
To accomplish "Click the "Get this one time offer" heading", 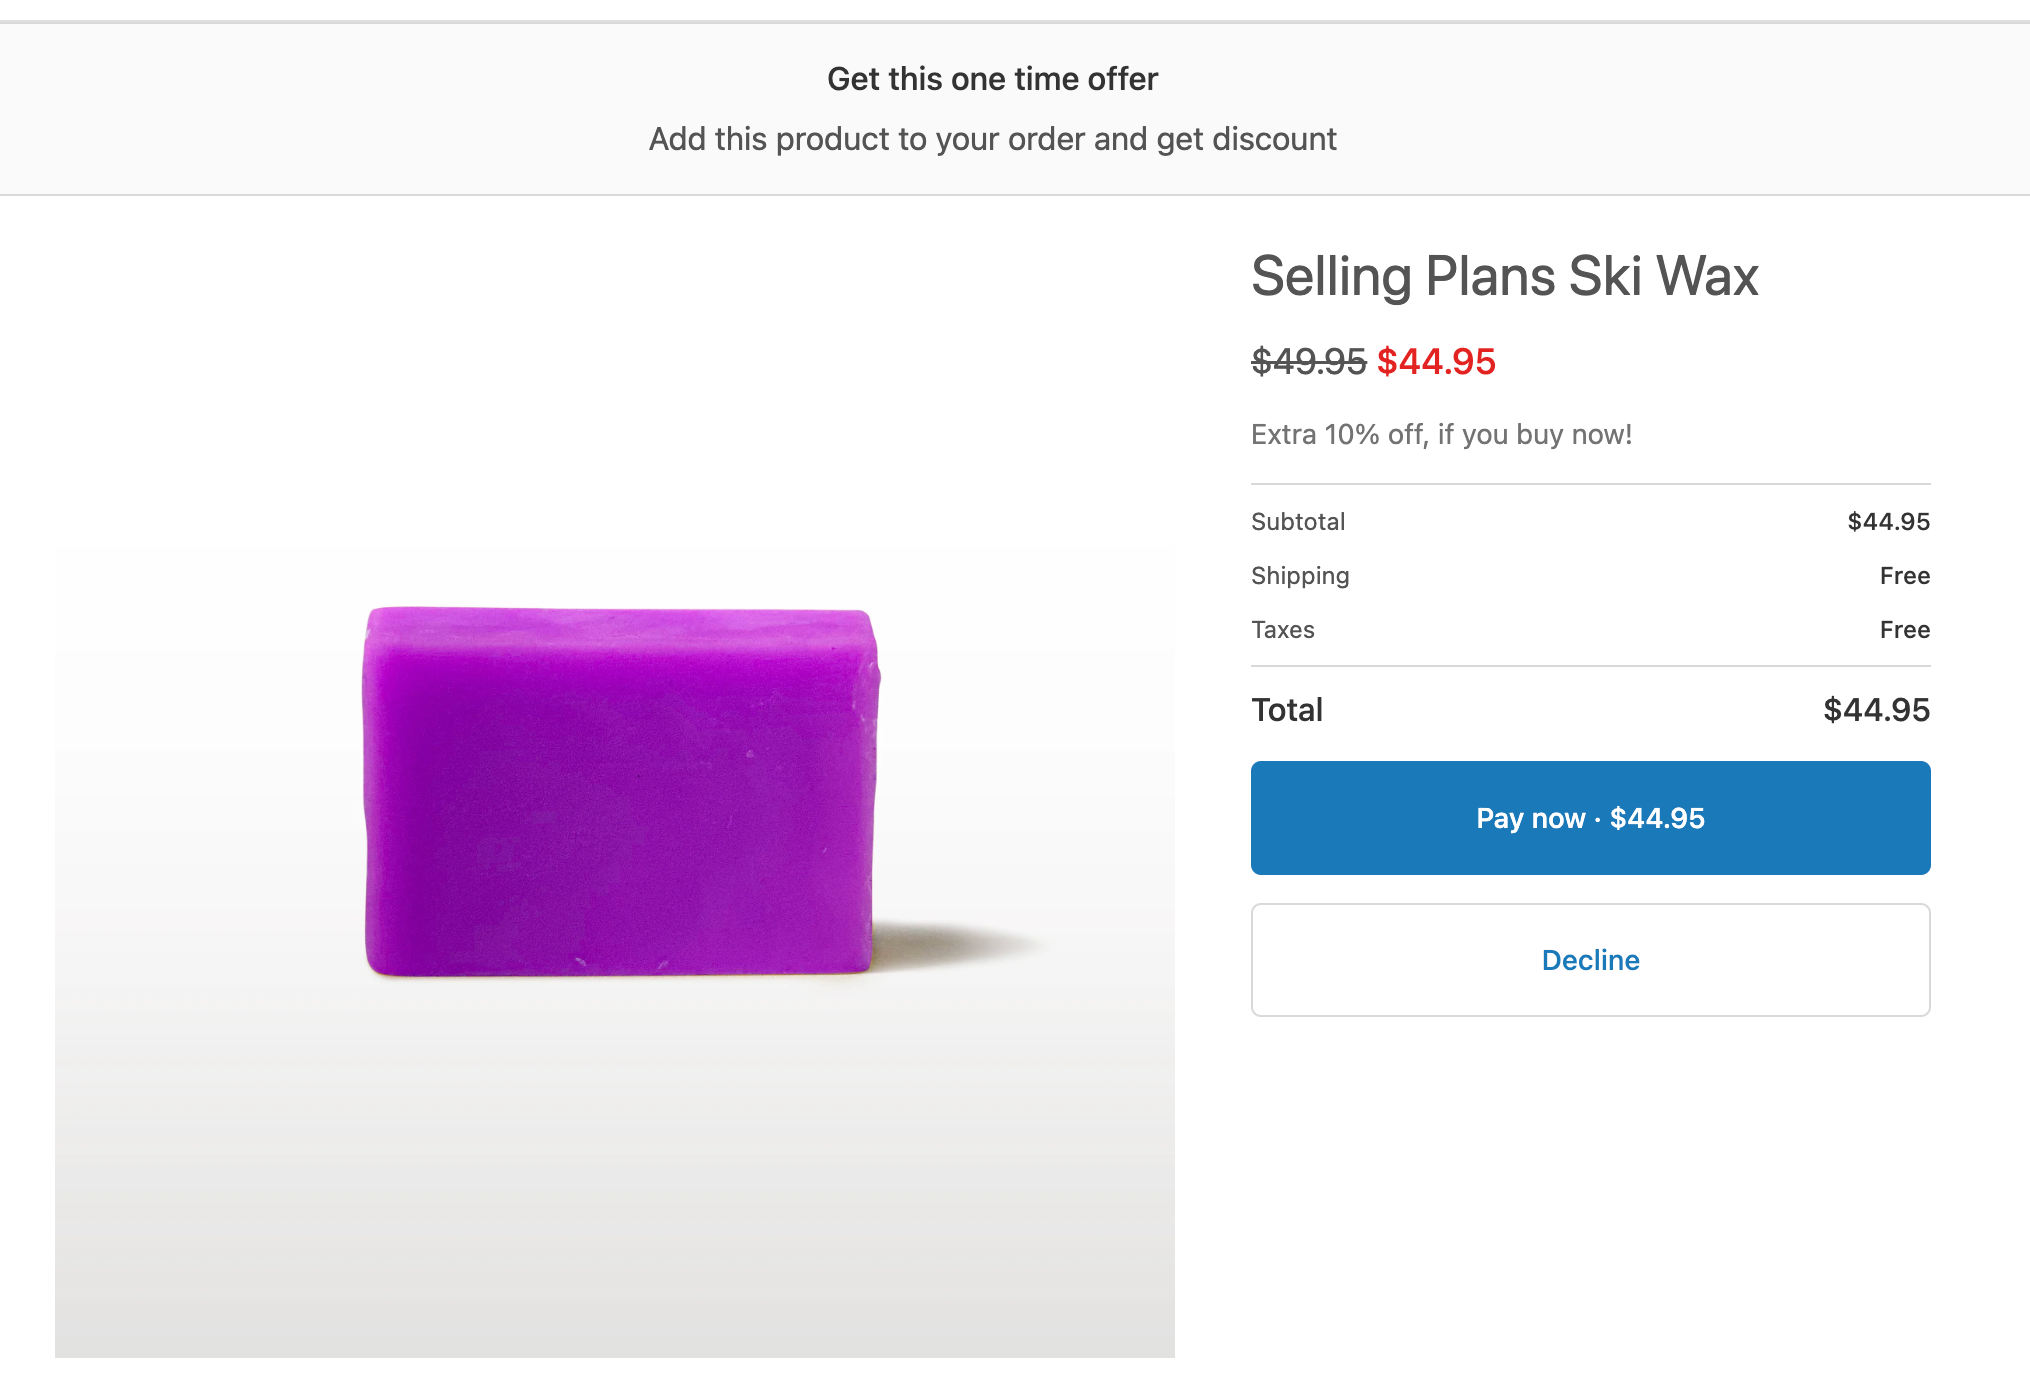I will [992, 79].
